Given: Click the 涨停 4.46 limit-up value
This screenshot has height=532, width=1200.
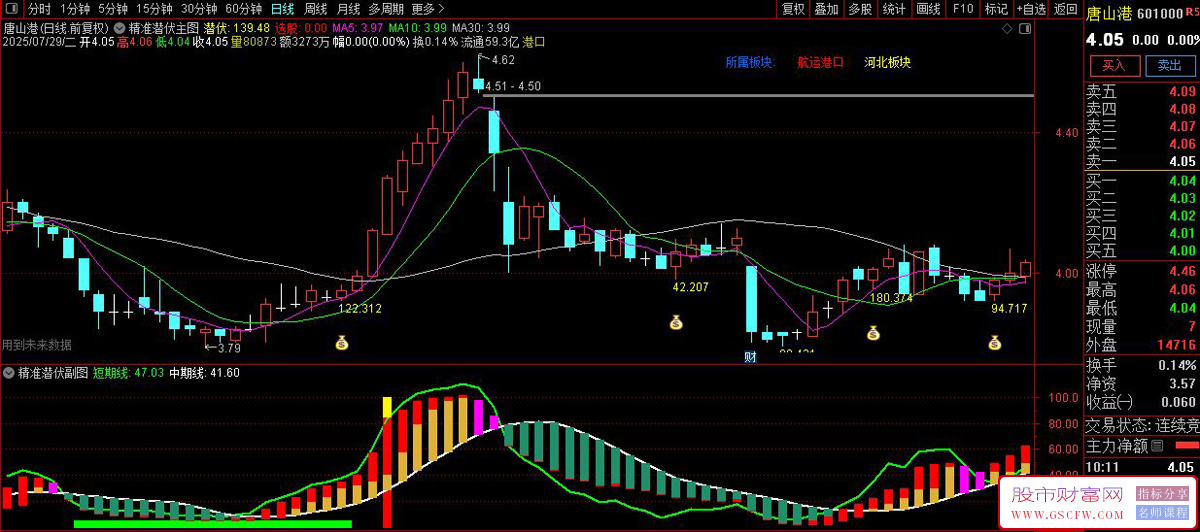Looking at the screenshot, I should [x=1182, y=271].
